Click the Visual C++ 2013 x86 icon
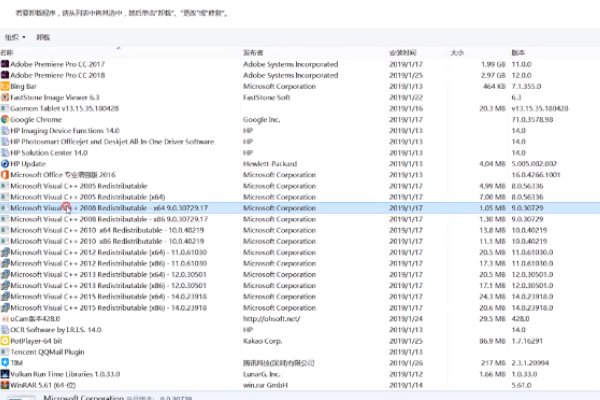The width and height of the screenshot is (600, 400). [5, 286]
